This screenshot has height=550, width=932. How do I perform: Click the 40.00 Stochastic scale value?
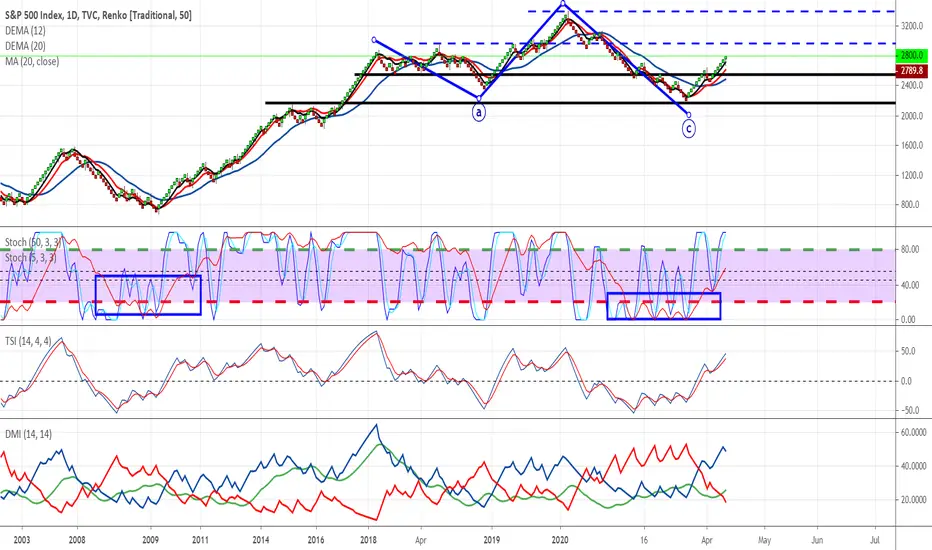pyautogui.click(x=910, y=285)
